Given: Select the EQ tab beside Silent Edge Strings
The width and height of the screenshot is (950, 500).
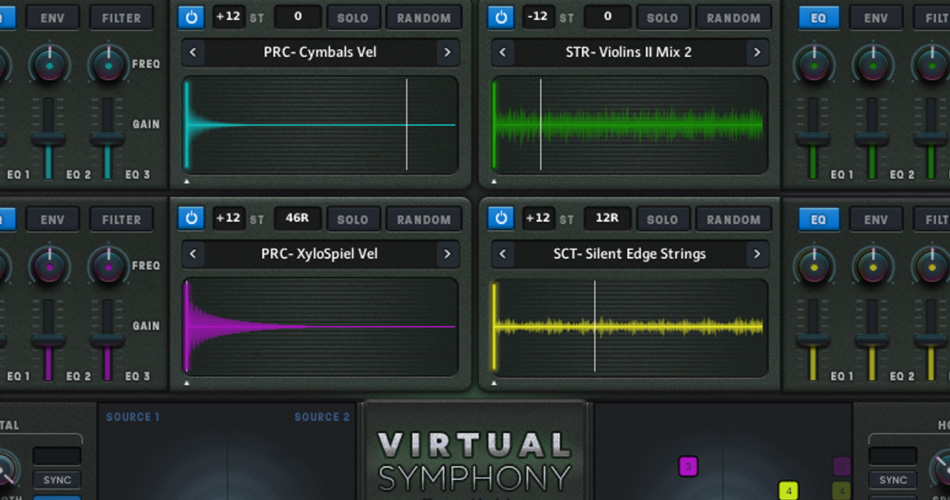Looking at the screenshot, I should pyautogui.click(x=819, y=219).
